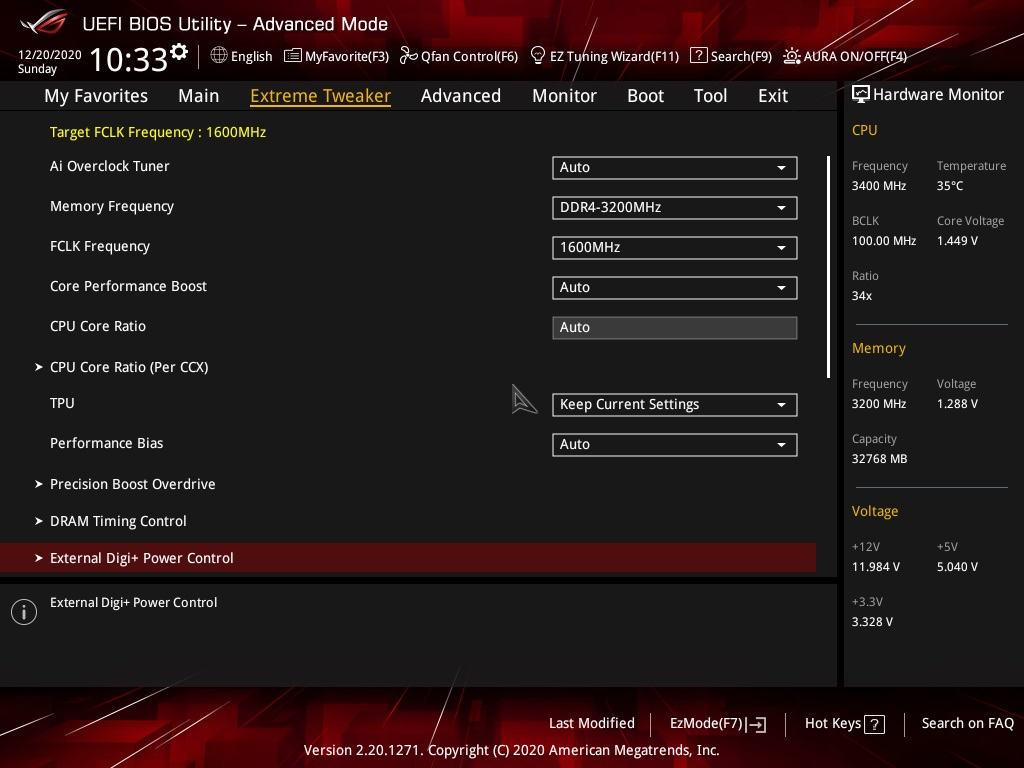Click the Target FCLK Frequency text
Image resolution: width=1024 pixels, height=768 pixels.
pos(158,132)
